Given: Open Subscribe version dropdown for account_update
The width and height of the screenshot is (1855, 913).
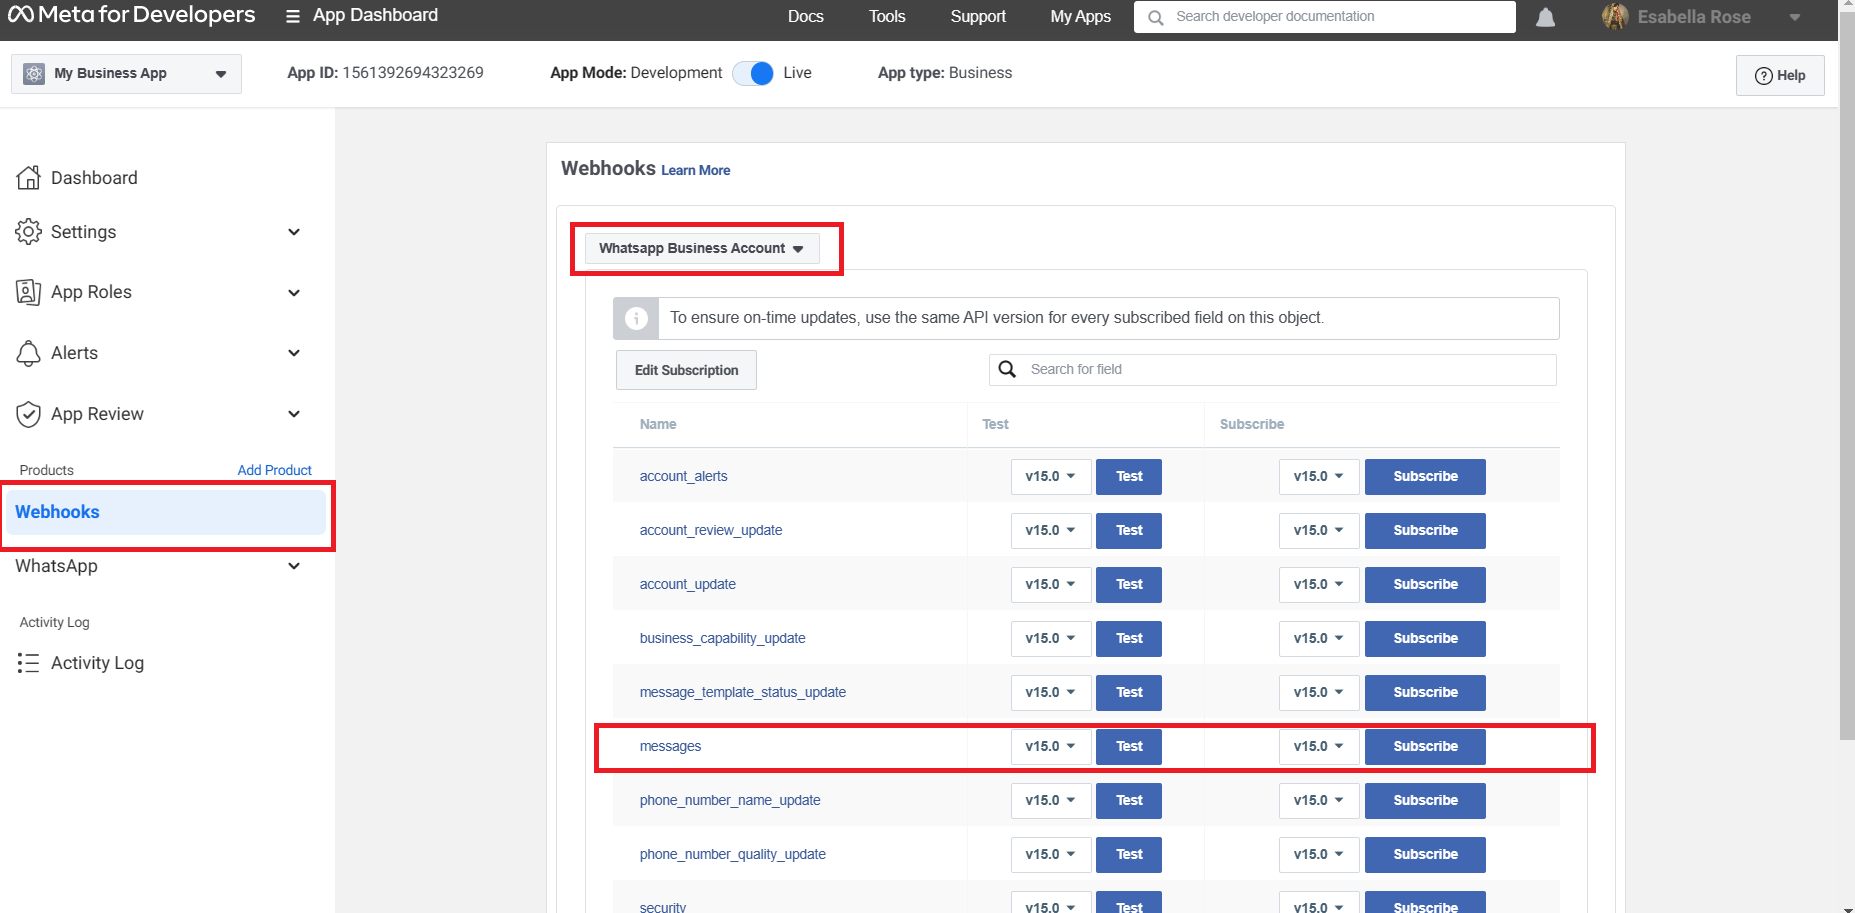Looking at the screenshot, I should coord(1318,585).
